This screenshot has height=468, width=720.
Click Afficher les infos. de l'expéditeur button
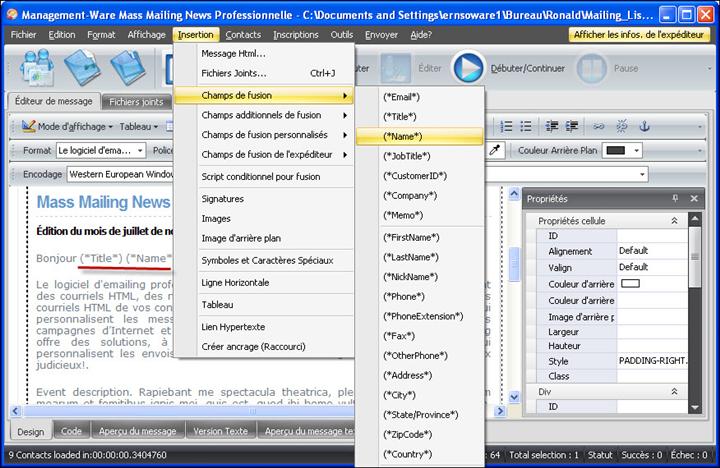(x=639, y=34)
